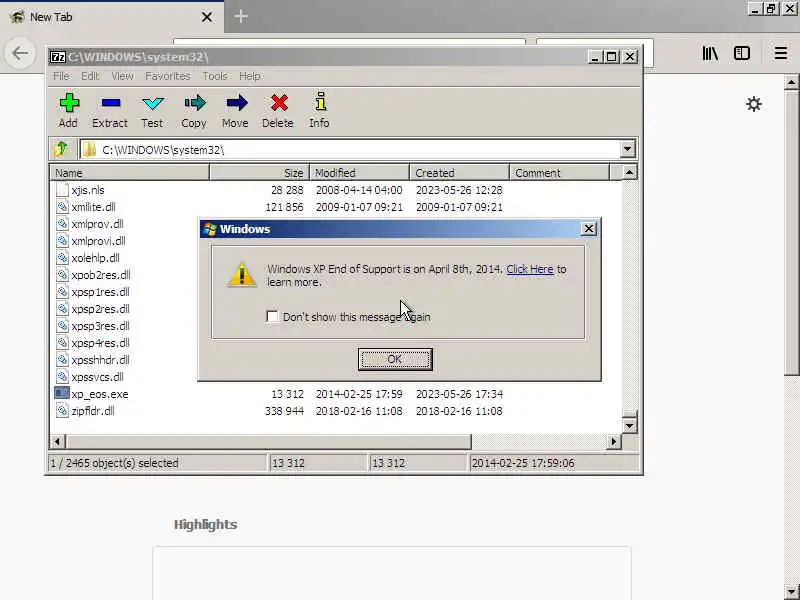Screen dimensions: 800x600
Task: Click the Highlights heading on New Tab
Action: 206,524
